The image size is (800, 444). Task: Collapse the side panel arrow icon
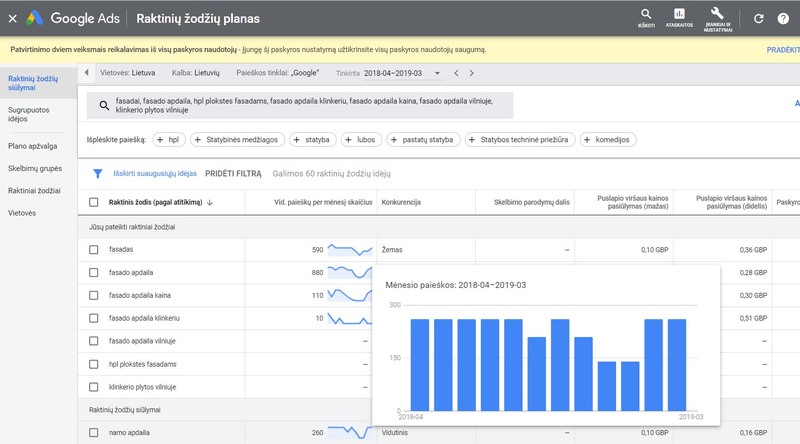point(87,73)
